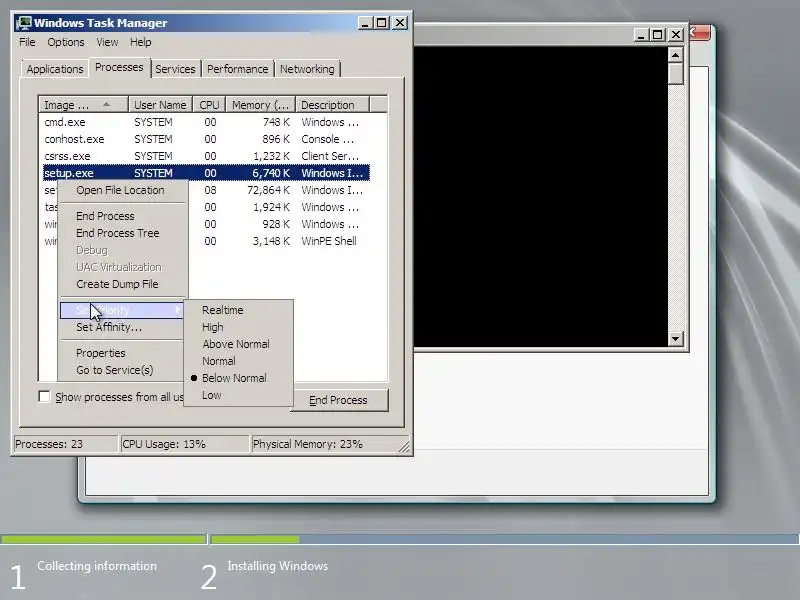Click console window scroll up arrow
This screenshot has width=800, height=600.
(x=676, y=55)
